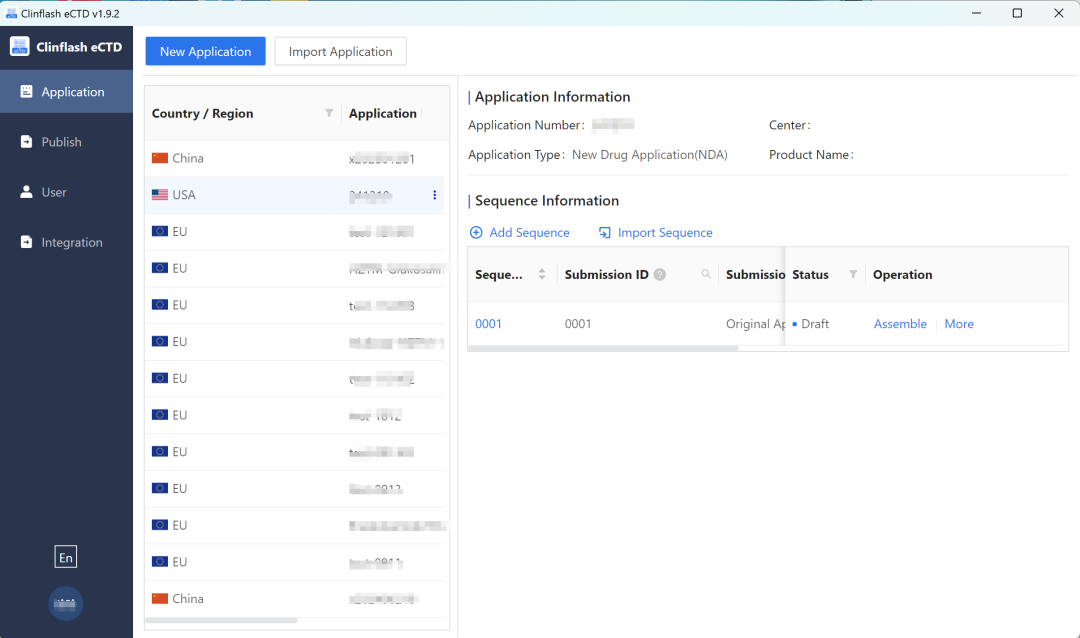The width and height of the screenshot is (1080, 638).
Task: Open the Application sidebar tab
Action: 66,92
